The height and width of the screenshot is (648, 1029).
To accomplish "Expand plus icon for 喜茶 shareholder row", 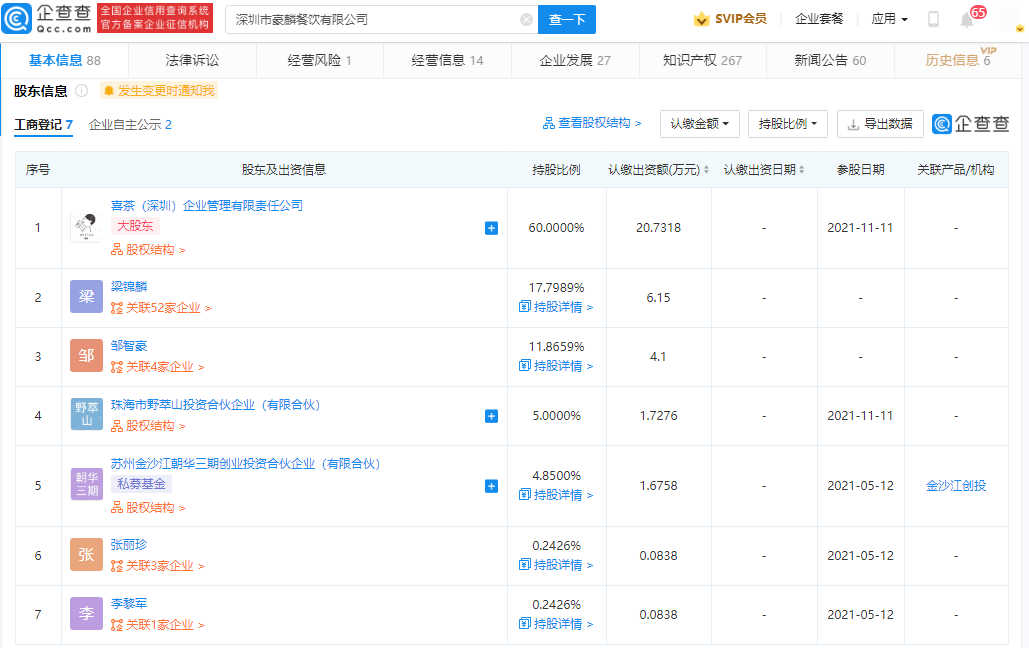I will pos(491,228).
